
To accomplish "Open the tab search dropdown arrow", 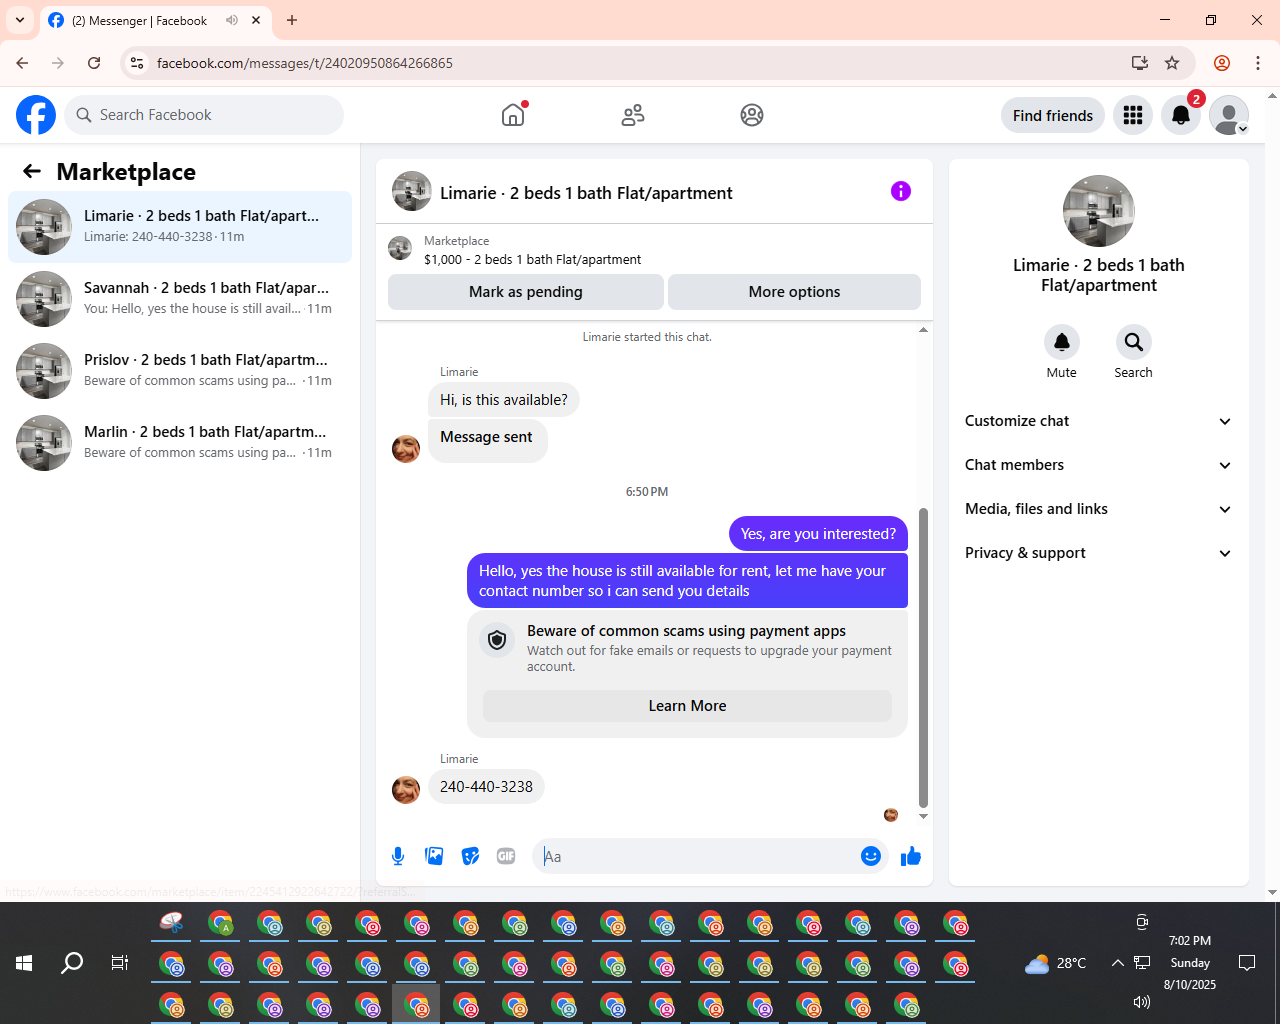I will [20, 20].
